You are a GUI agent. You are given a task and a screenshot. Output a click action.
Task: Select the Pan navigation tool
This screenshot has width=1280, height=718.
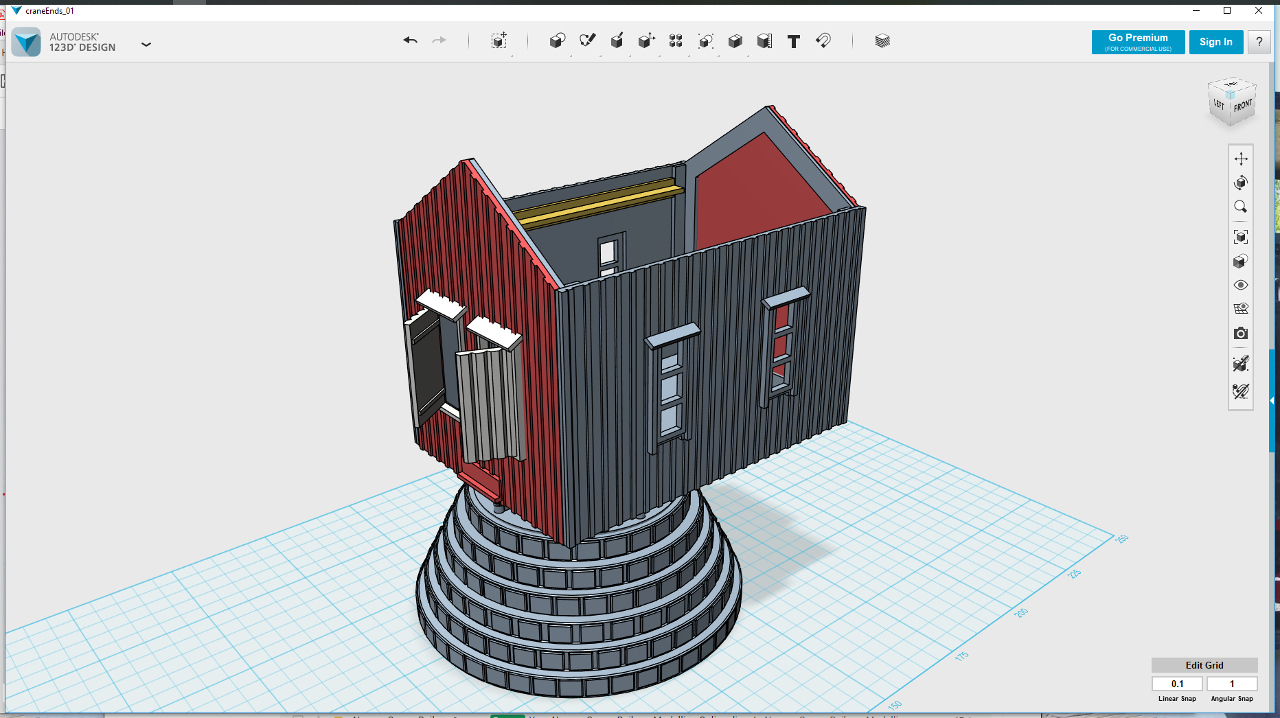[x=1241, y=159]
